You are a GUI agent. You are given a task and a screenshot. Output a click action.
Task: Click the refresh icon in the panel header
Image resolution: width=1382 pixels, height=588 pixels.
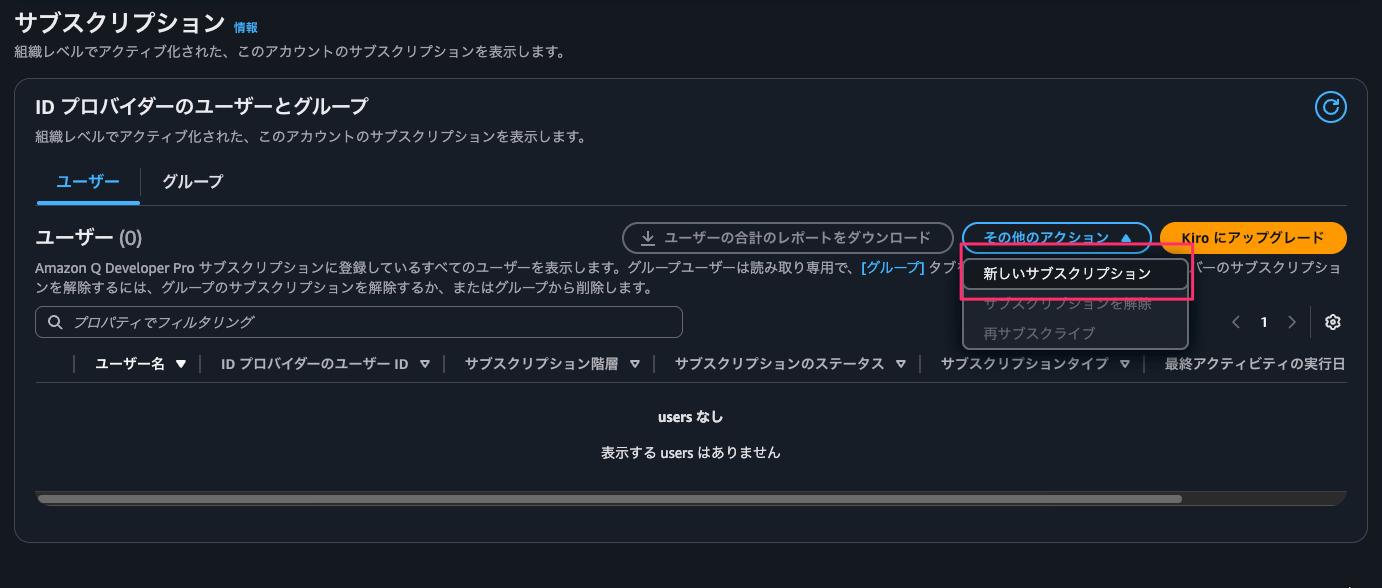1330,107
